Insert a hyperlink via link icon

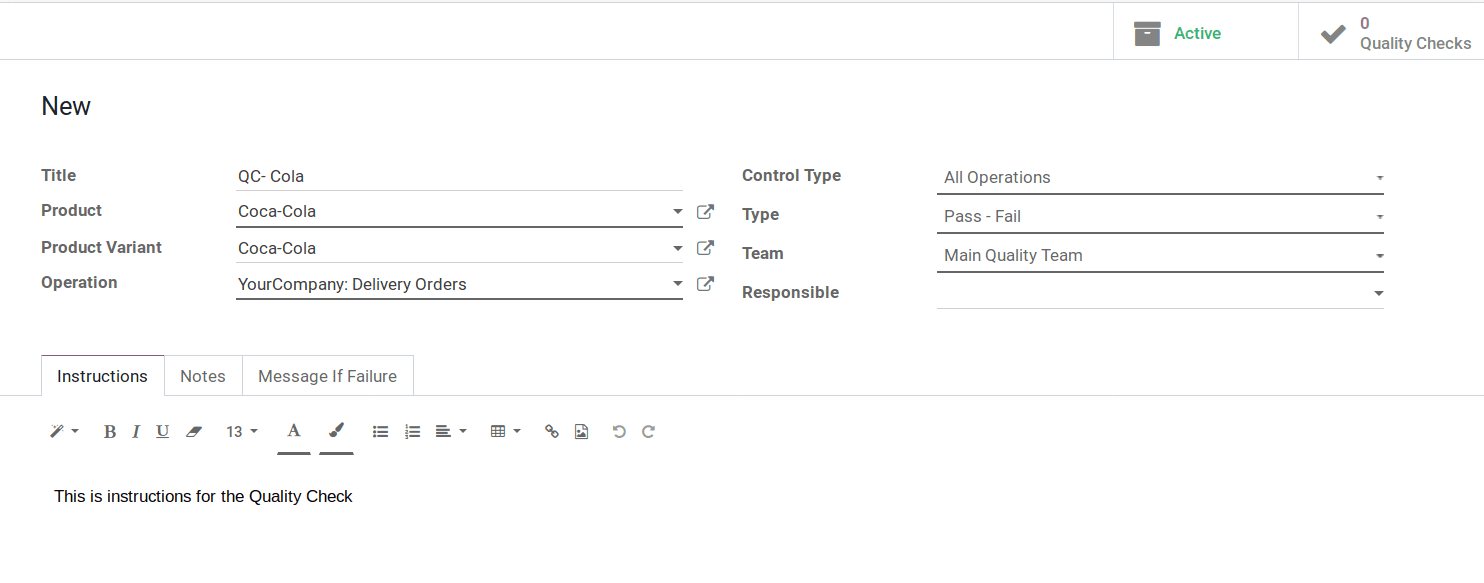[x=551, y=432]
